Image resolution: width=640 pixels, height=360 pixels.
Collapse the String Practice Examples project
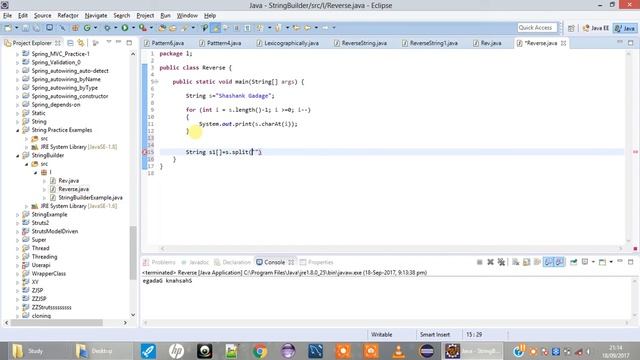(18, 130)
